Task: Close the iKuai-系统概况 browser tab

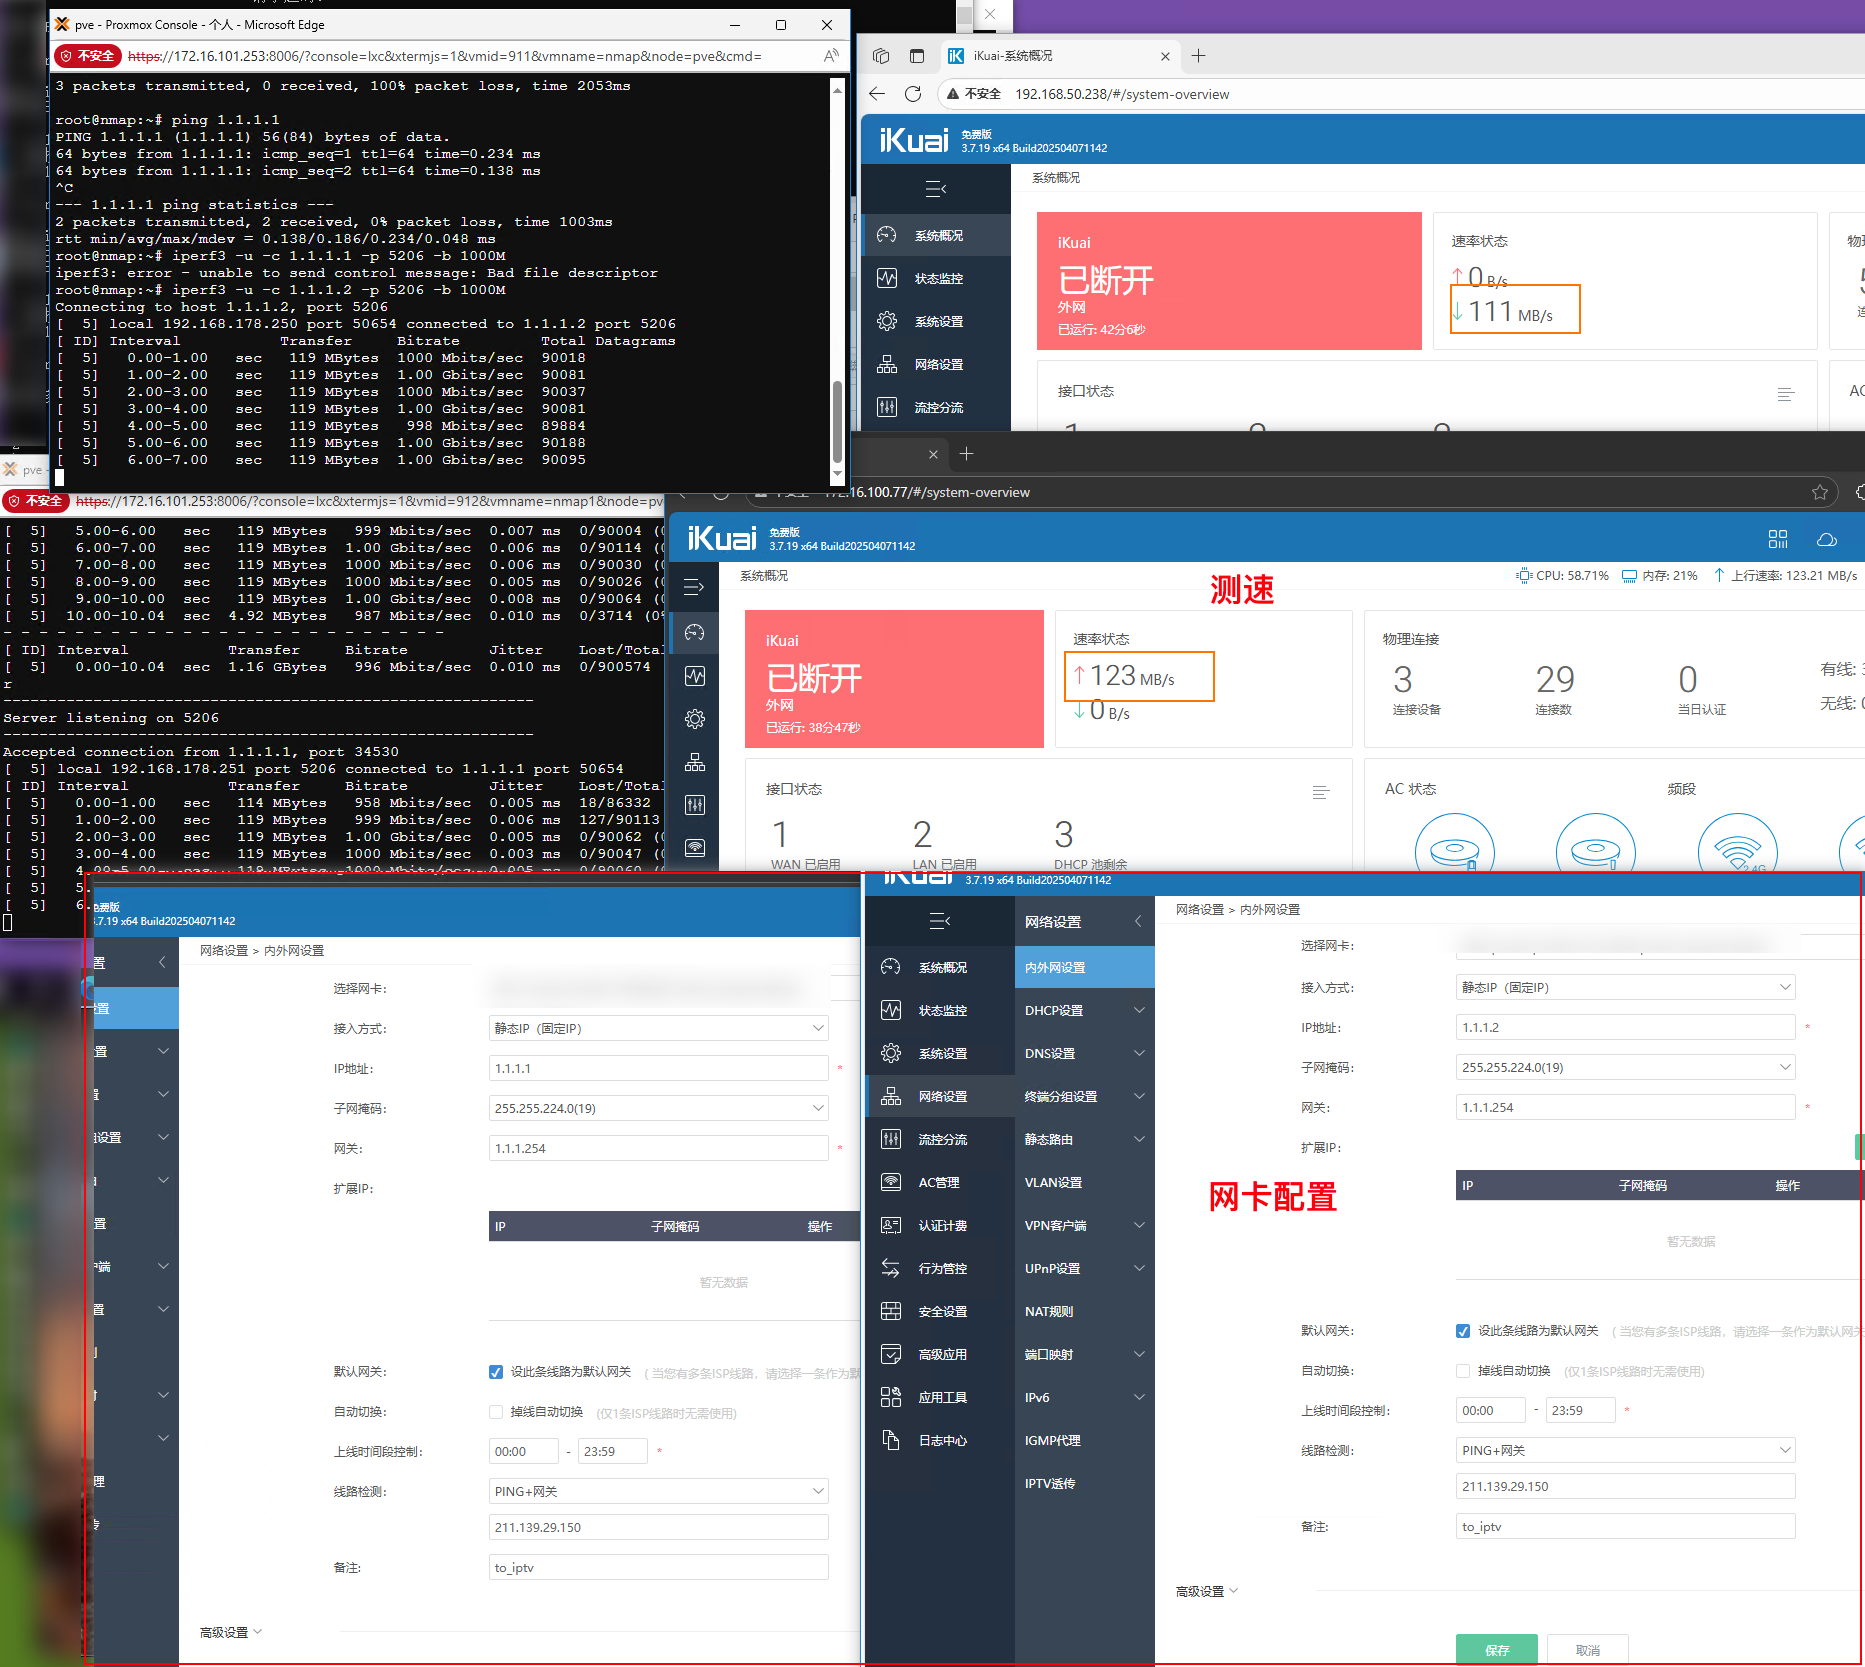Action: (1165, 56)
